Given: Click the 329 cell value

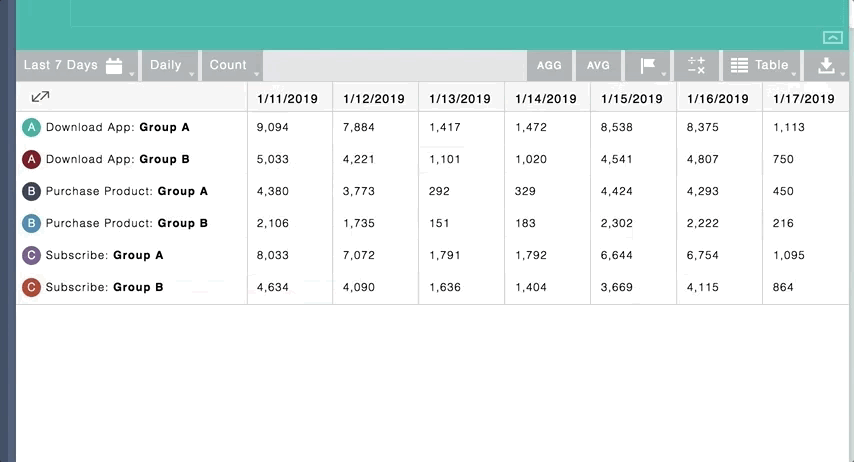Looking at the screenshot, I should coord(525,191).
